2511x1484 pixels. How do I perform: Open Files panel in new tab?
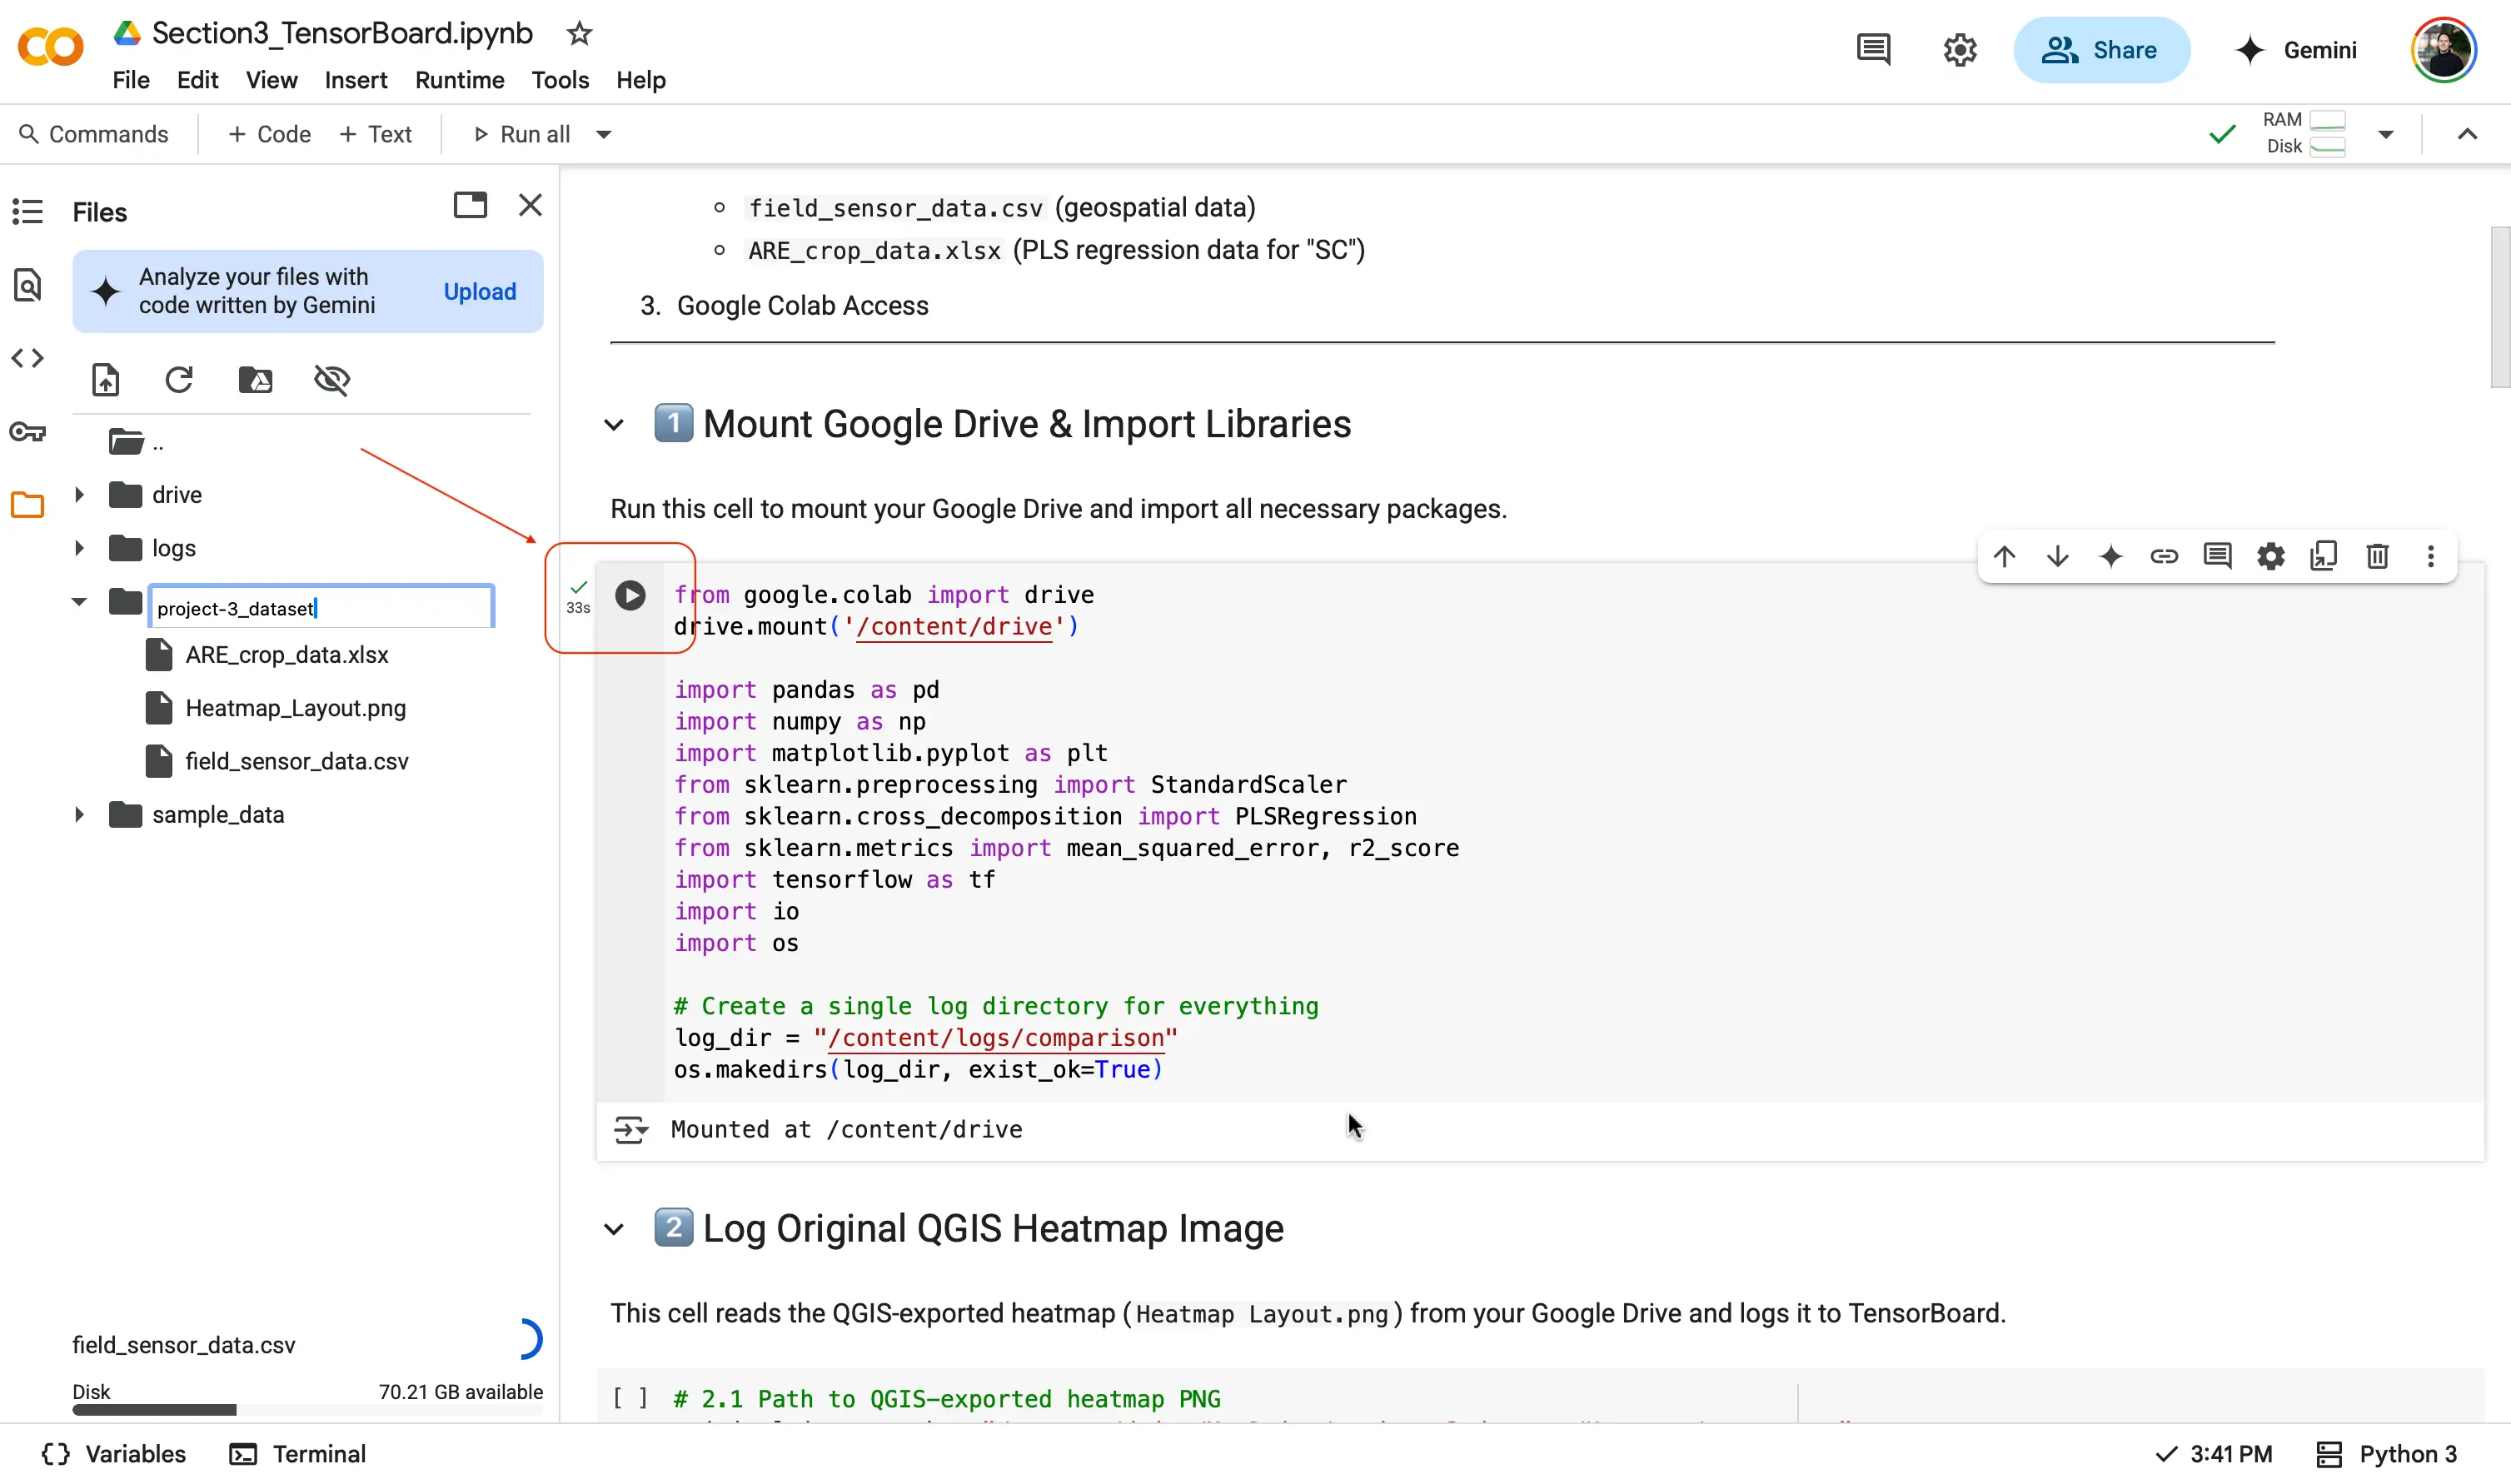tap(470, 205)
